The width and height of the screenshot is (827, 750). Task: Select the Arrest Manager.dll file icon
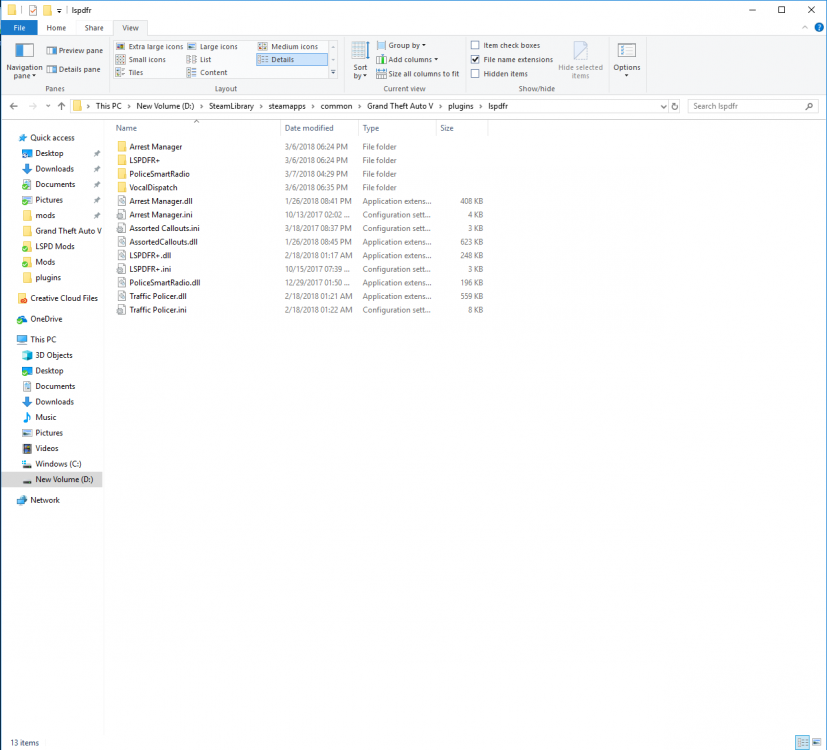point(122,201)
